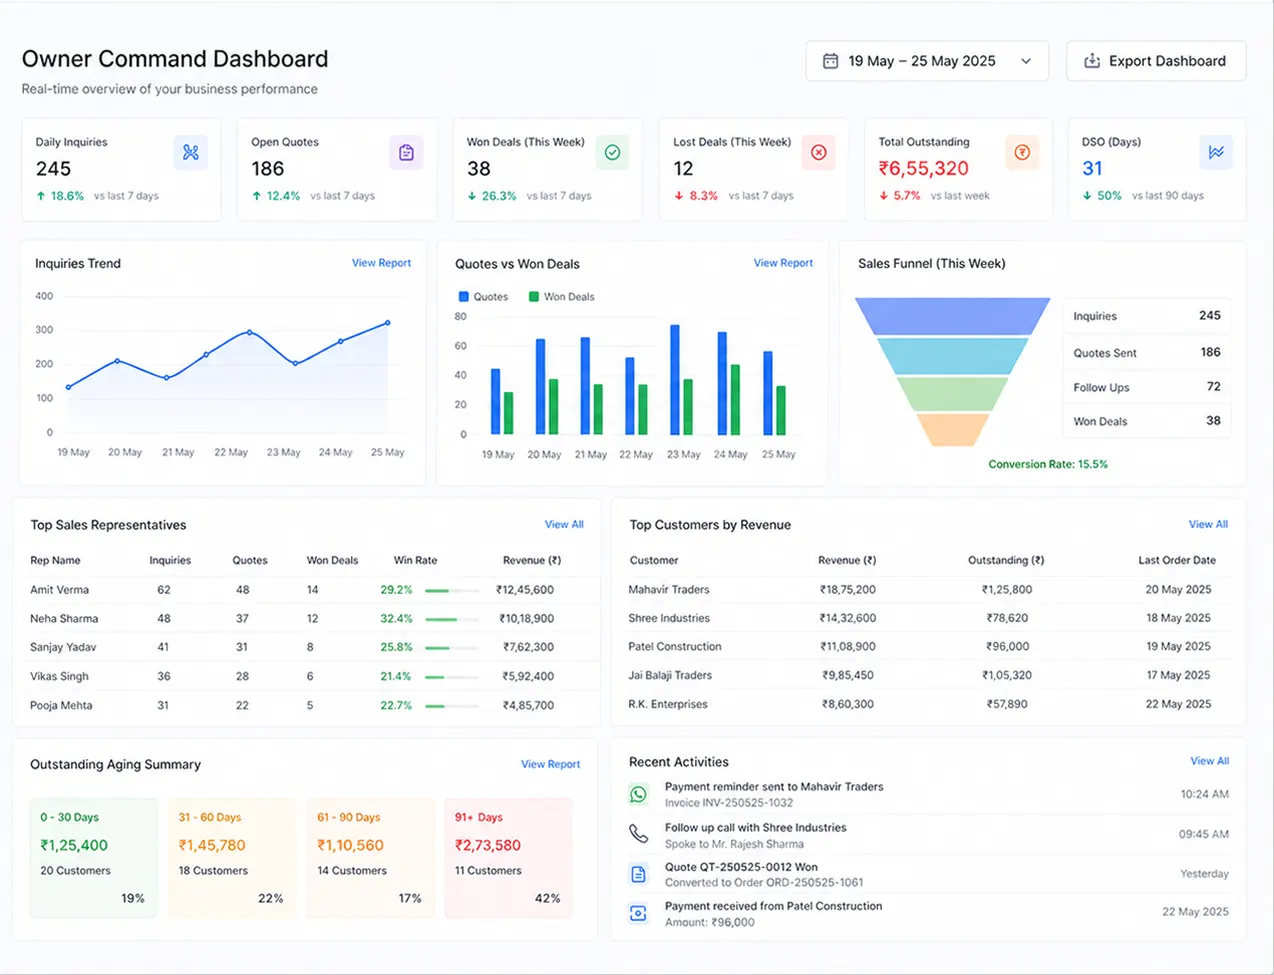Image resolution: width=1274 pixels, height=975 pixels.
Task: Select the Vikas Singh rep name
Action: tap(59, 676)
